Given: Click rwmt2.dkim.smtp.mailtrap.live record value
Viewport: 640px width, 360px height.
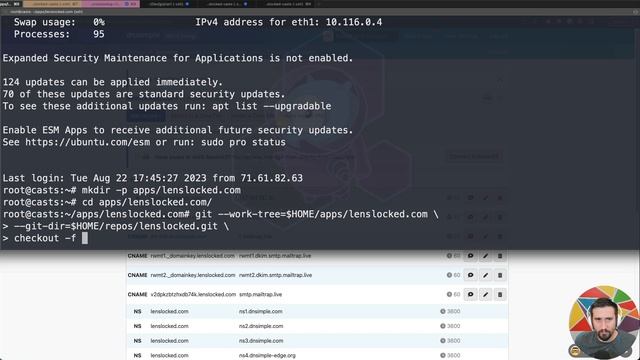Looking at the screenshot, I should click(x=276, y=275).
